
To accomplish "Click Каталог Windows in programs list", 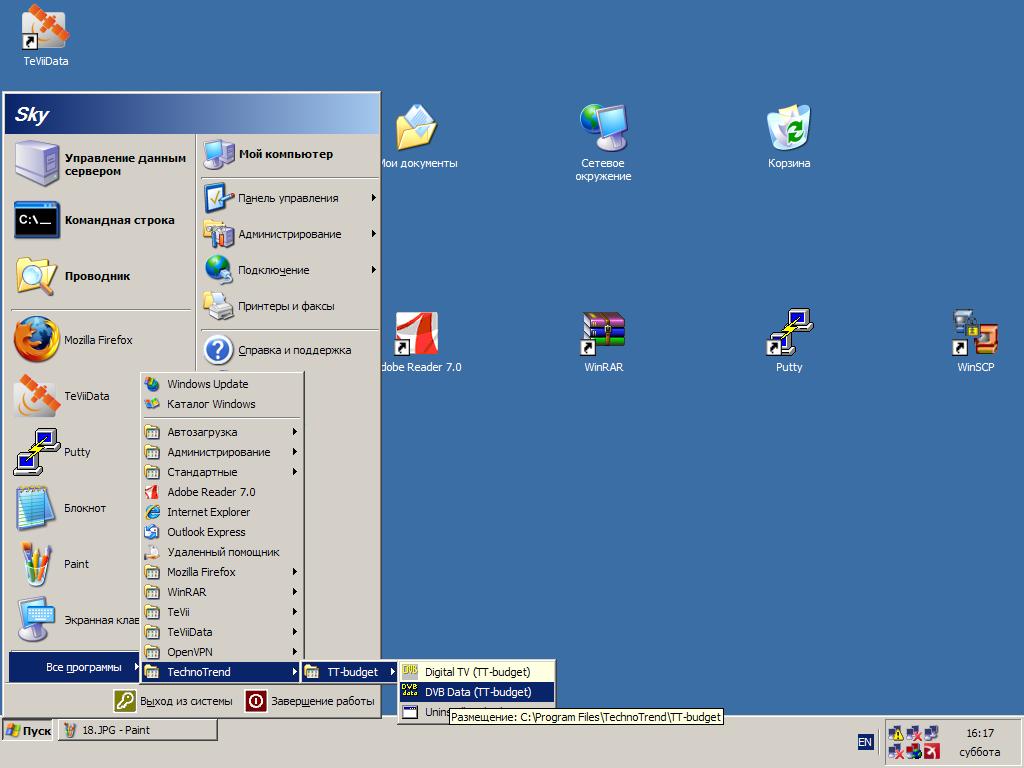I will click(x=222, y=404).
